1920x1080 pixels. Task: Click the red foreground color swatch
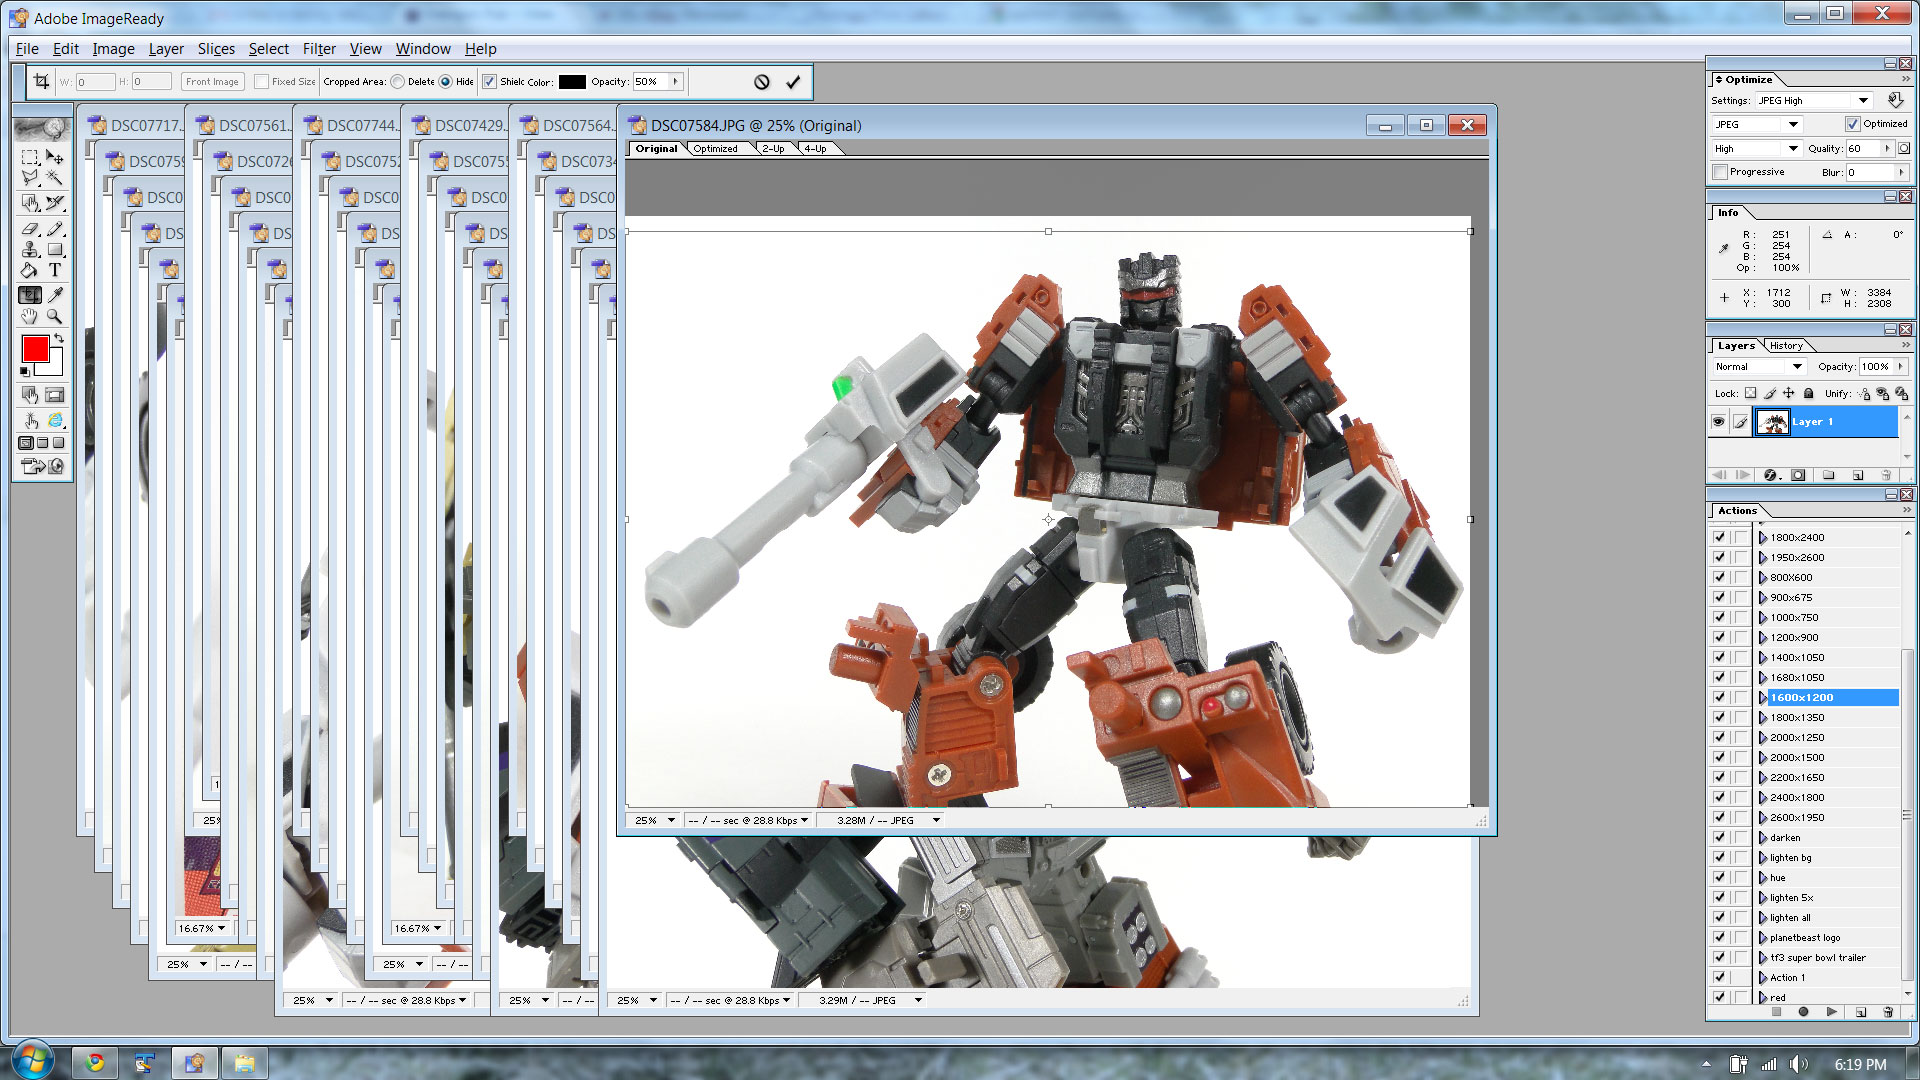(35, 349)
